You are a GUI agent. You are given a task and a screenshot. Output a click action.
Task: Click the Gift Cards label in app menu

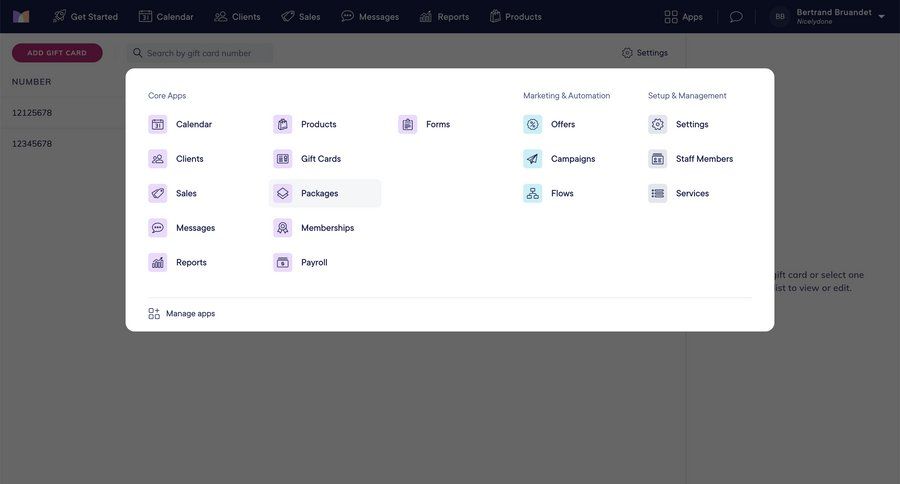pyautogui.click(x=321, y=159)
